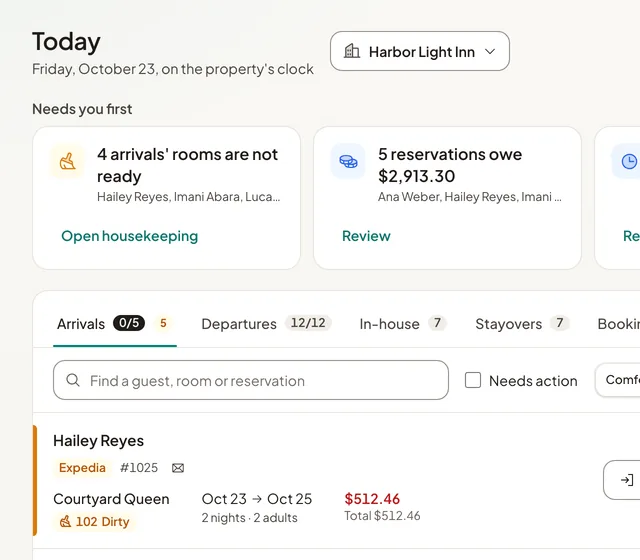
Task: Click the orange 5 badge beside Arrivals
Action: tap(163, 323)
